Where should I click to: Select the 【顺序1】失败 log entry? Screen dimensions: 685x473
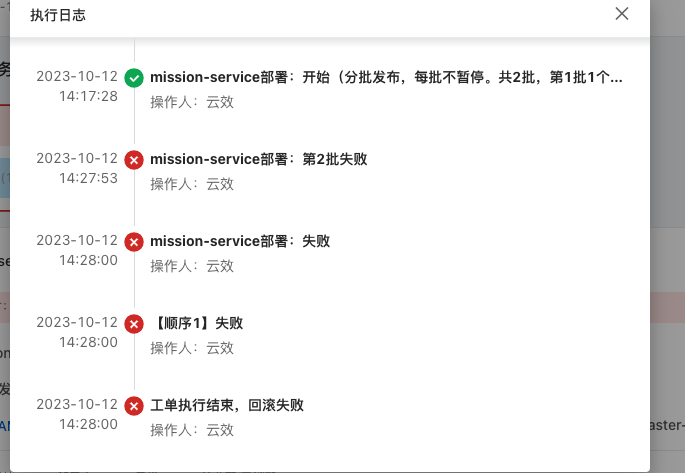(x=197, y=323)
